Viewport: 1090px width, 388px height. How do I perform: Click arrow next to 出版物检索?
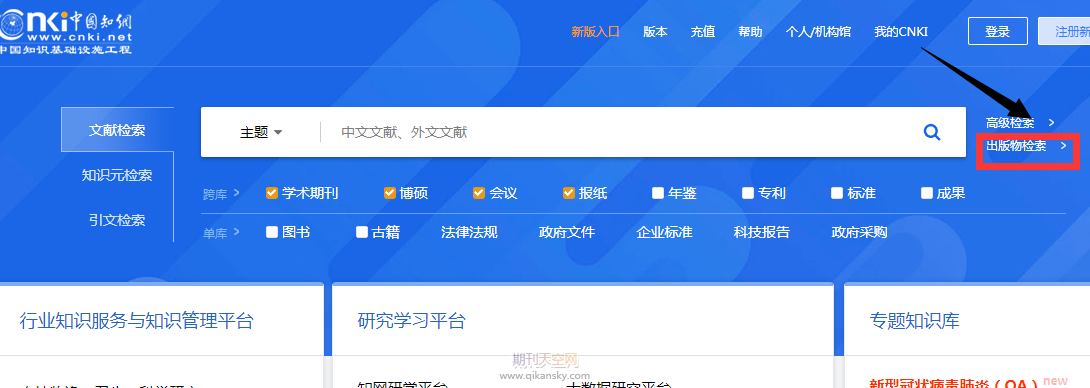click(1064, 146)
